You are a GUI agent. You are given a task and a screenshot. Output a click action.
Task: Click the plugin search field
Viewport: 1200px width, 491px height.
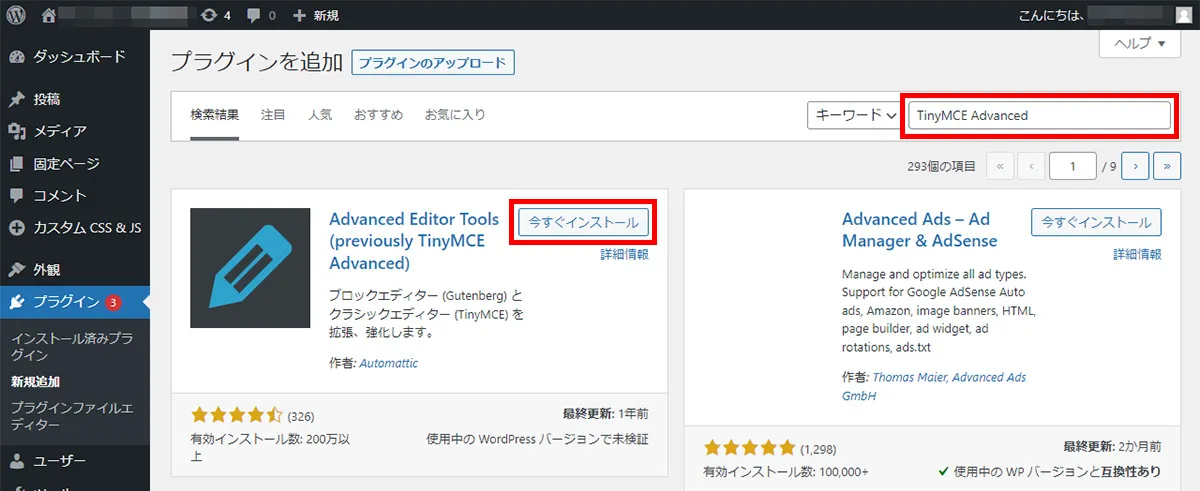[1039, 115]
